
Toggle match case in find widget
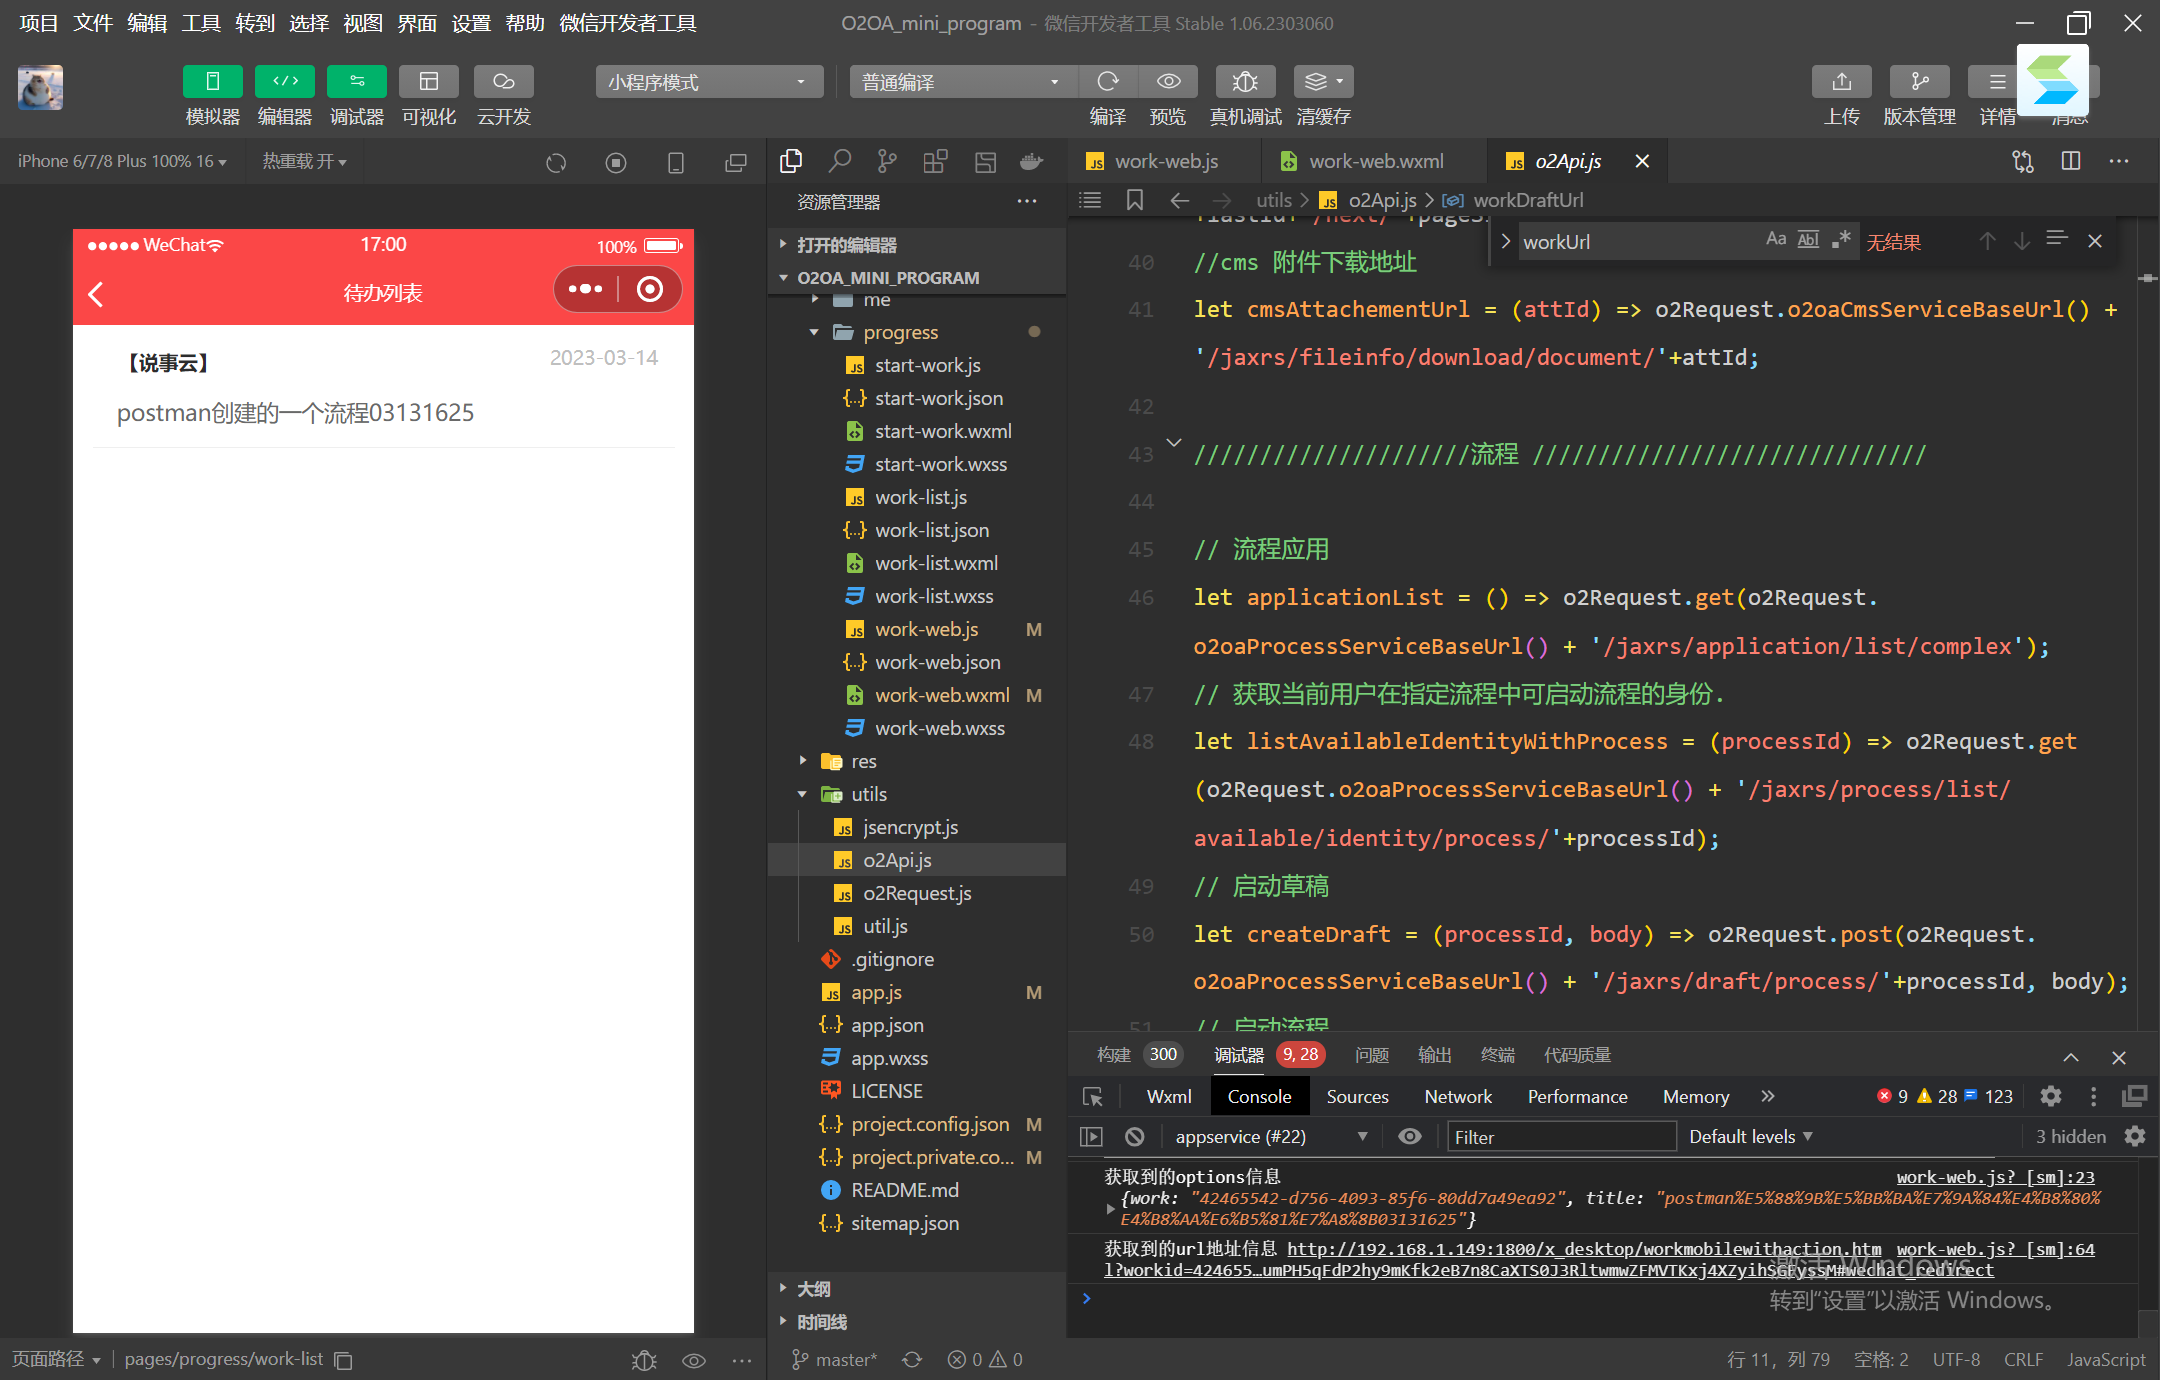pyautogui.click(x=1775, y=240)
